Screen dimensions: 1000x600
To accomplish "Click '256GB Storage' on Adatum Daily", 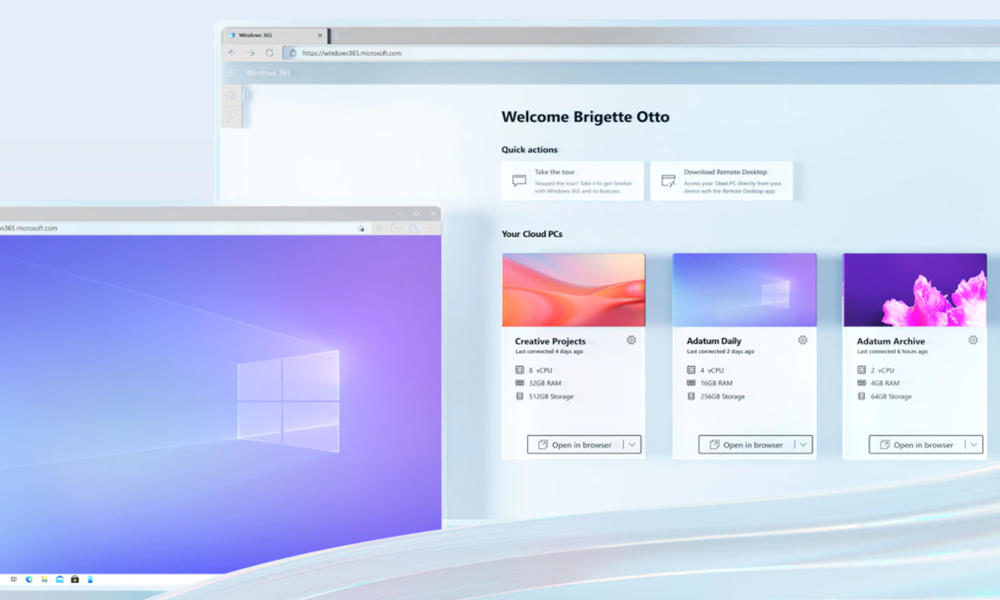I will tap(723, 397).
